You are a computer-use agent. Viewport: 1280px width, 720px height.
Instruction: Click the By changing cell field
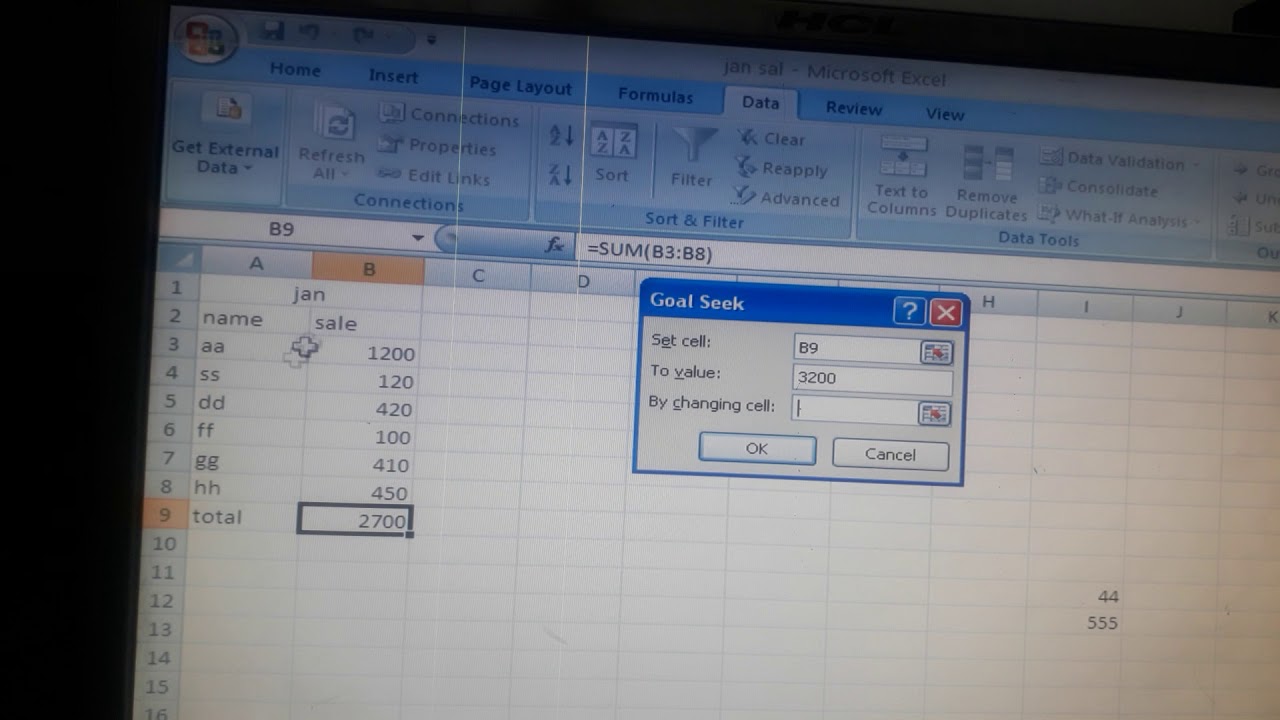tap(855, 409)
